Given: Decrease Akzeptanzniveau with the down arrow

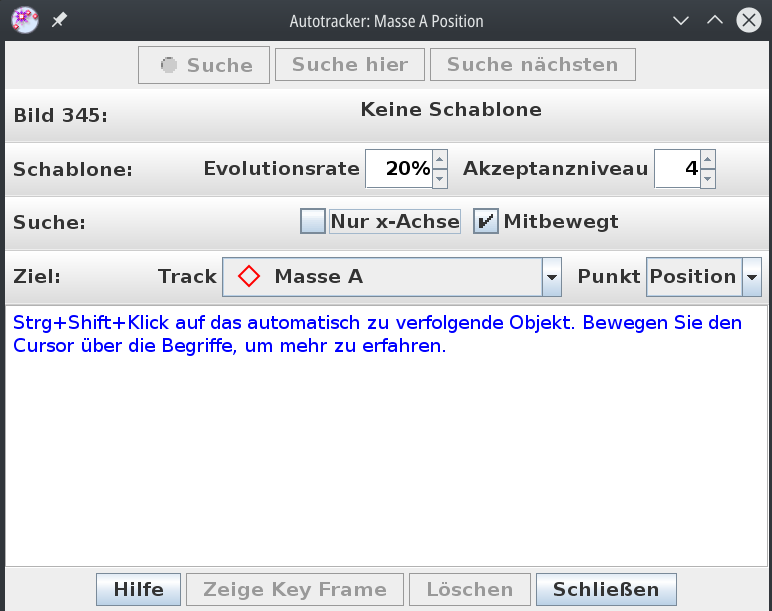Looking at the screenshot, I should point(708,178).
